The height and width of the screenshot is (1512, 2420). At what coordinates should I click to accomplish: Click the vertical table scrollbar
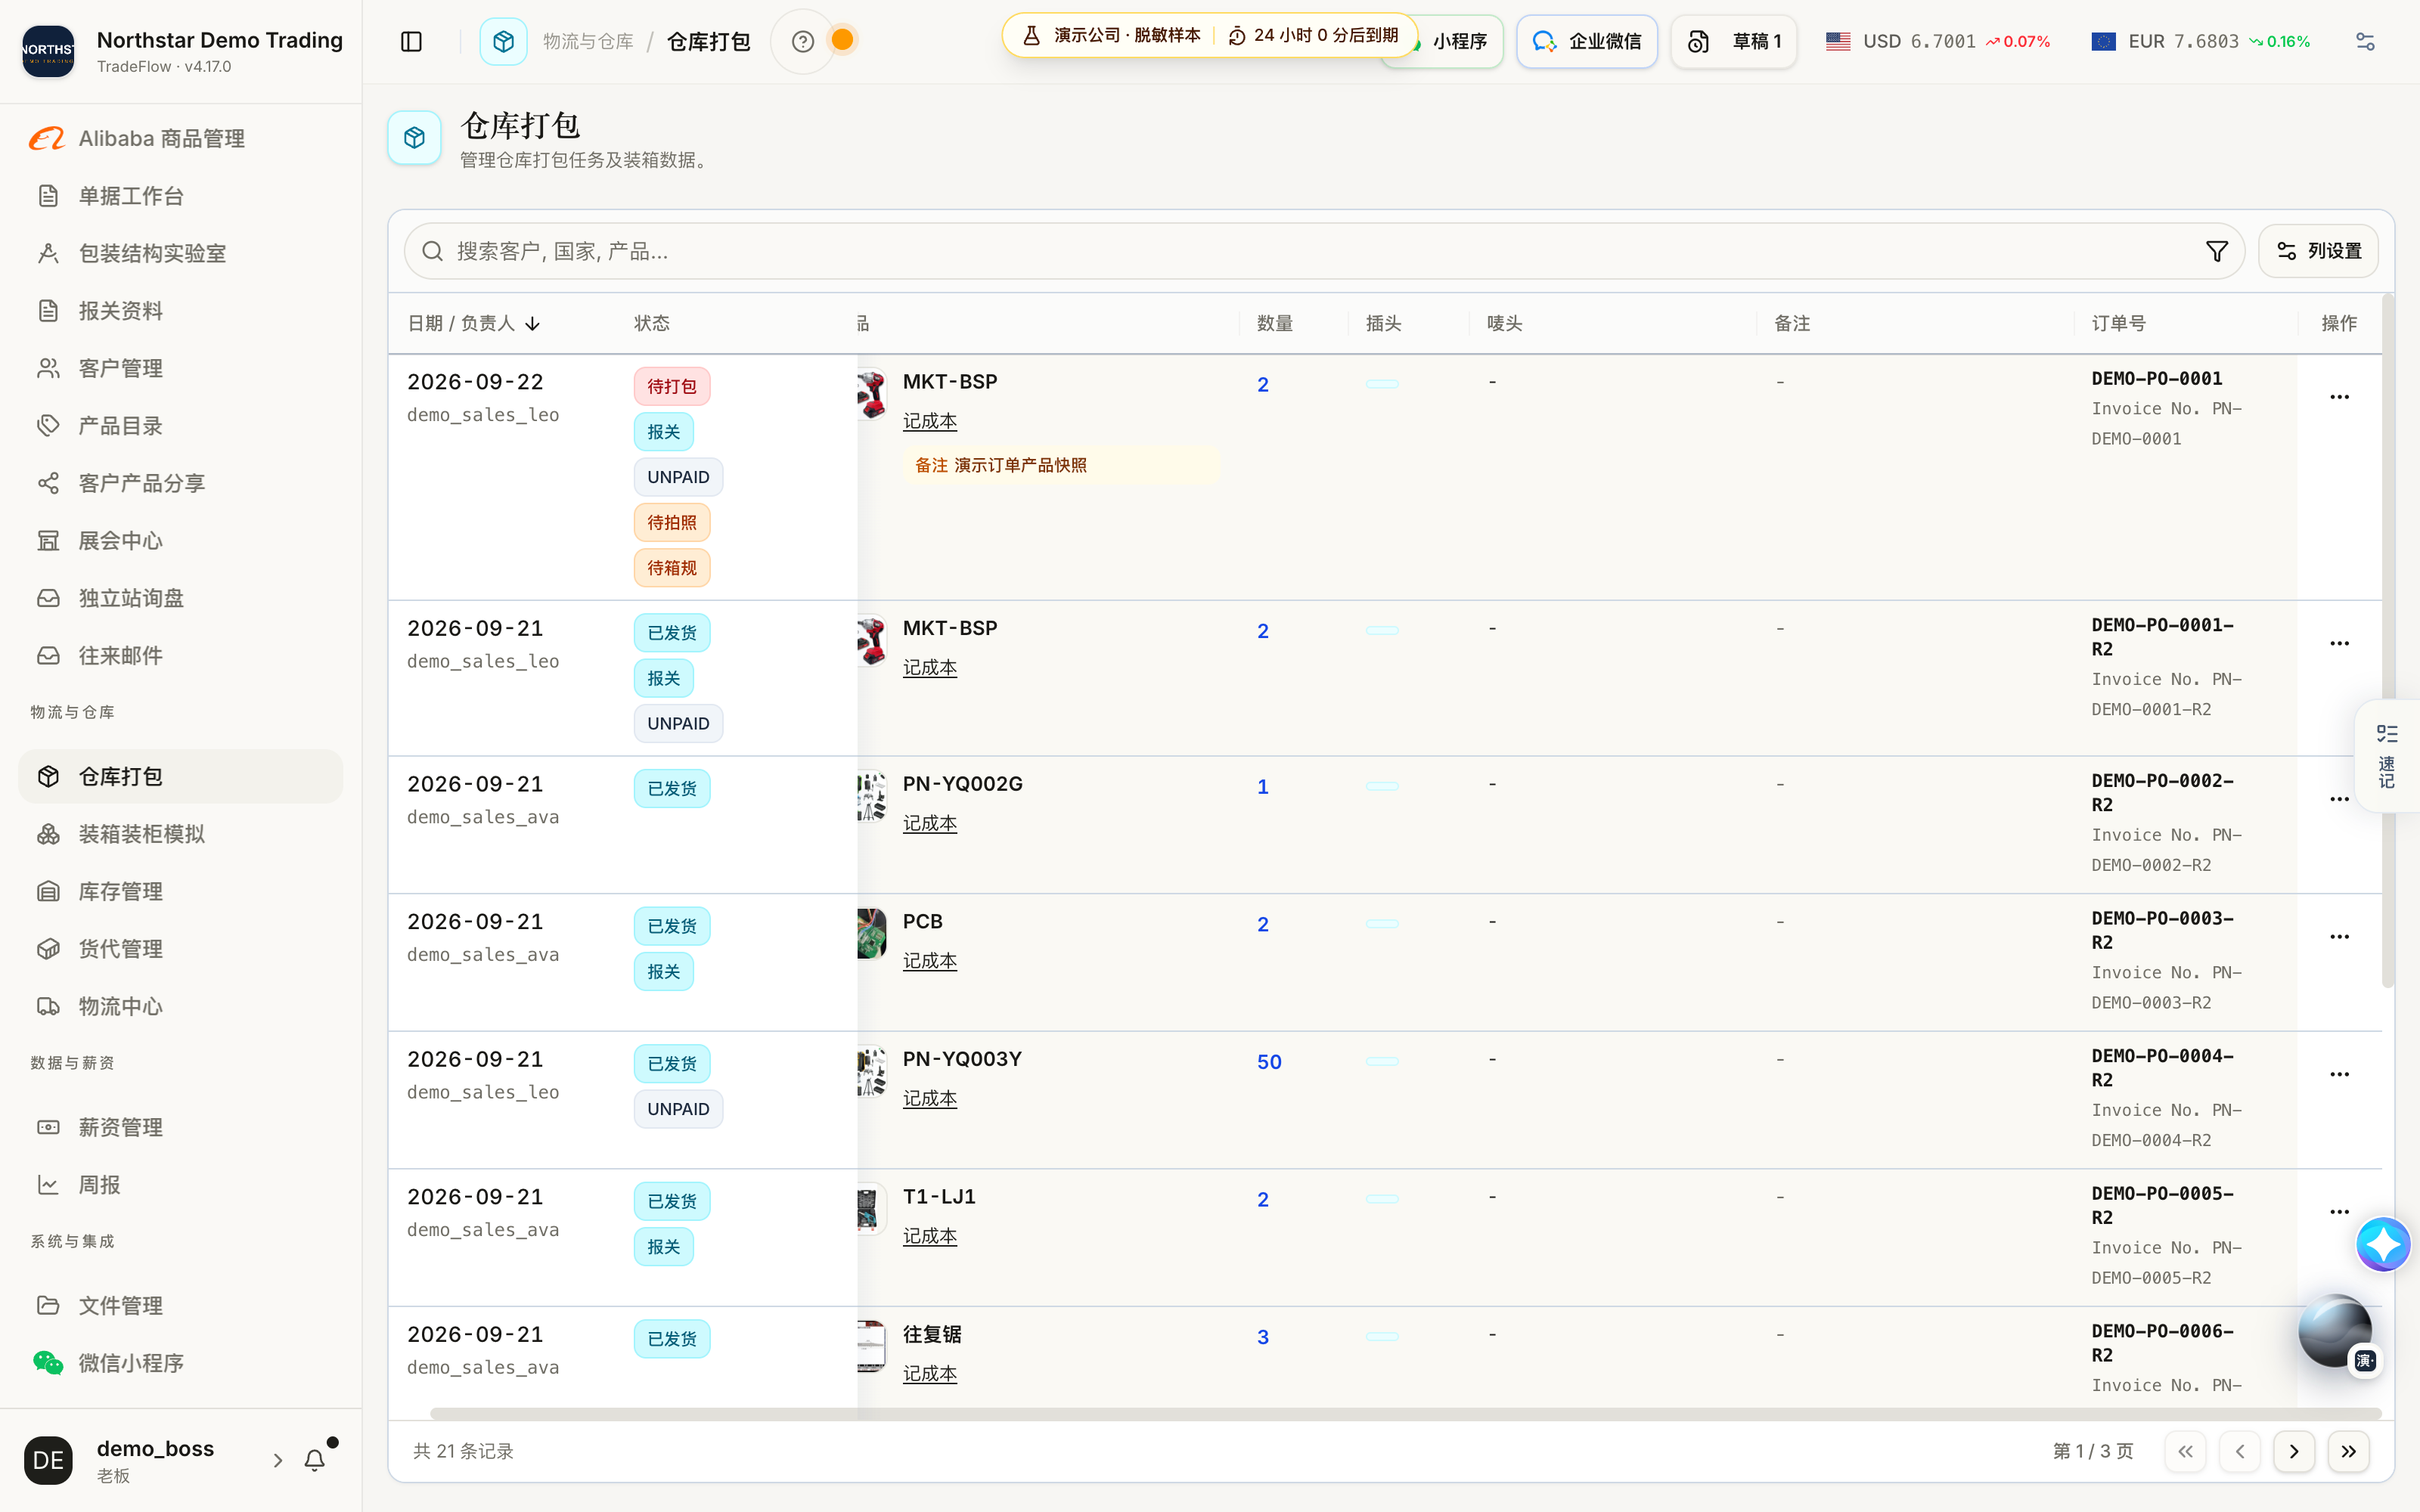point(2388,640)
